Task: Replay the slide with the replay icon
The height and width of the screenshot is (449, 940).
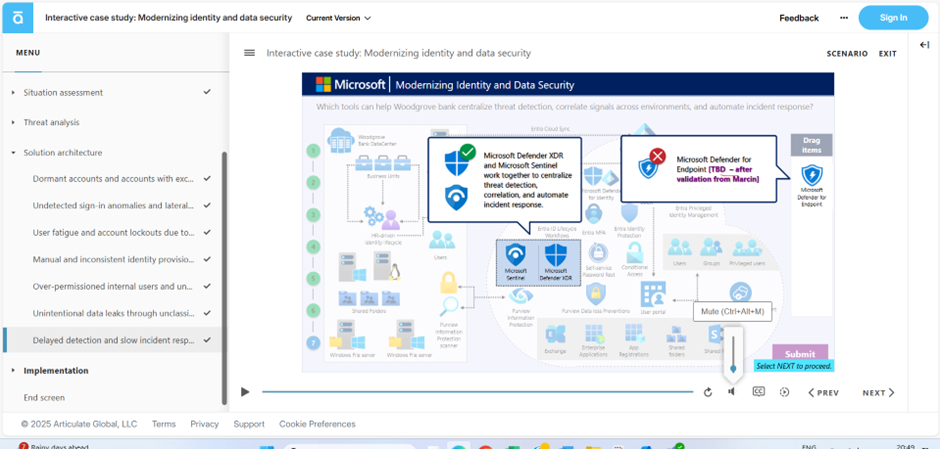Action: click(708, 392)
